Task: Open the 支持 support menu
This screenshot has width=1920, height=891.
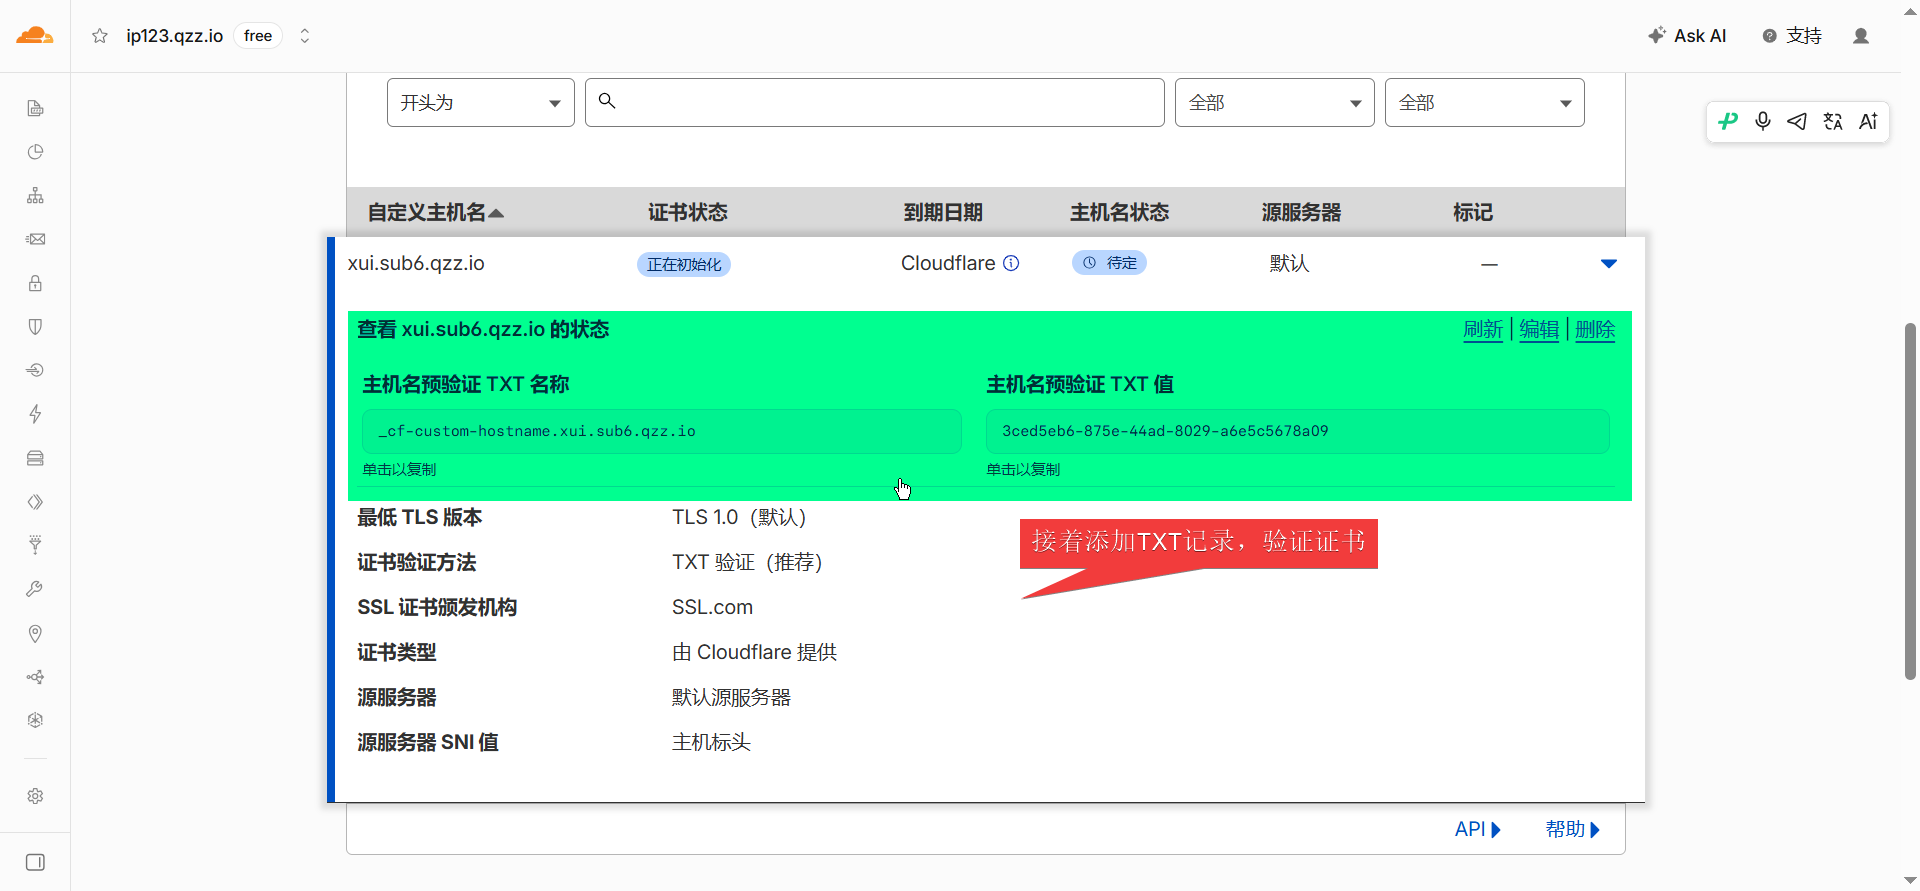Action: click(1793, 36)
